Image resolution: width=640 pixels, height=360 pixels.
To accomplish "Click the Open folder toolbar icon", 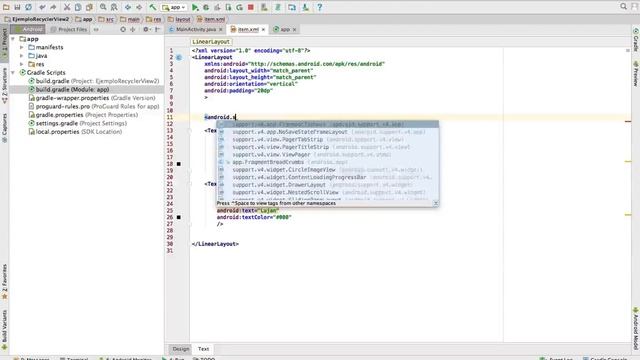I will point(6,7).
